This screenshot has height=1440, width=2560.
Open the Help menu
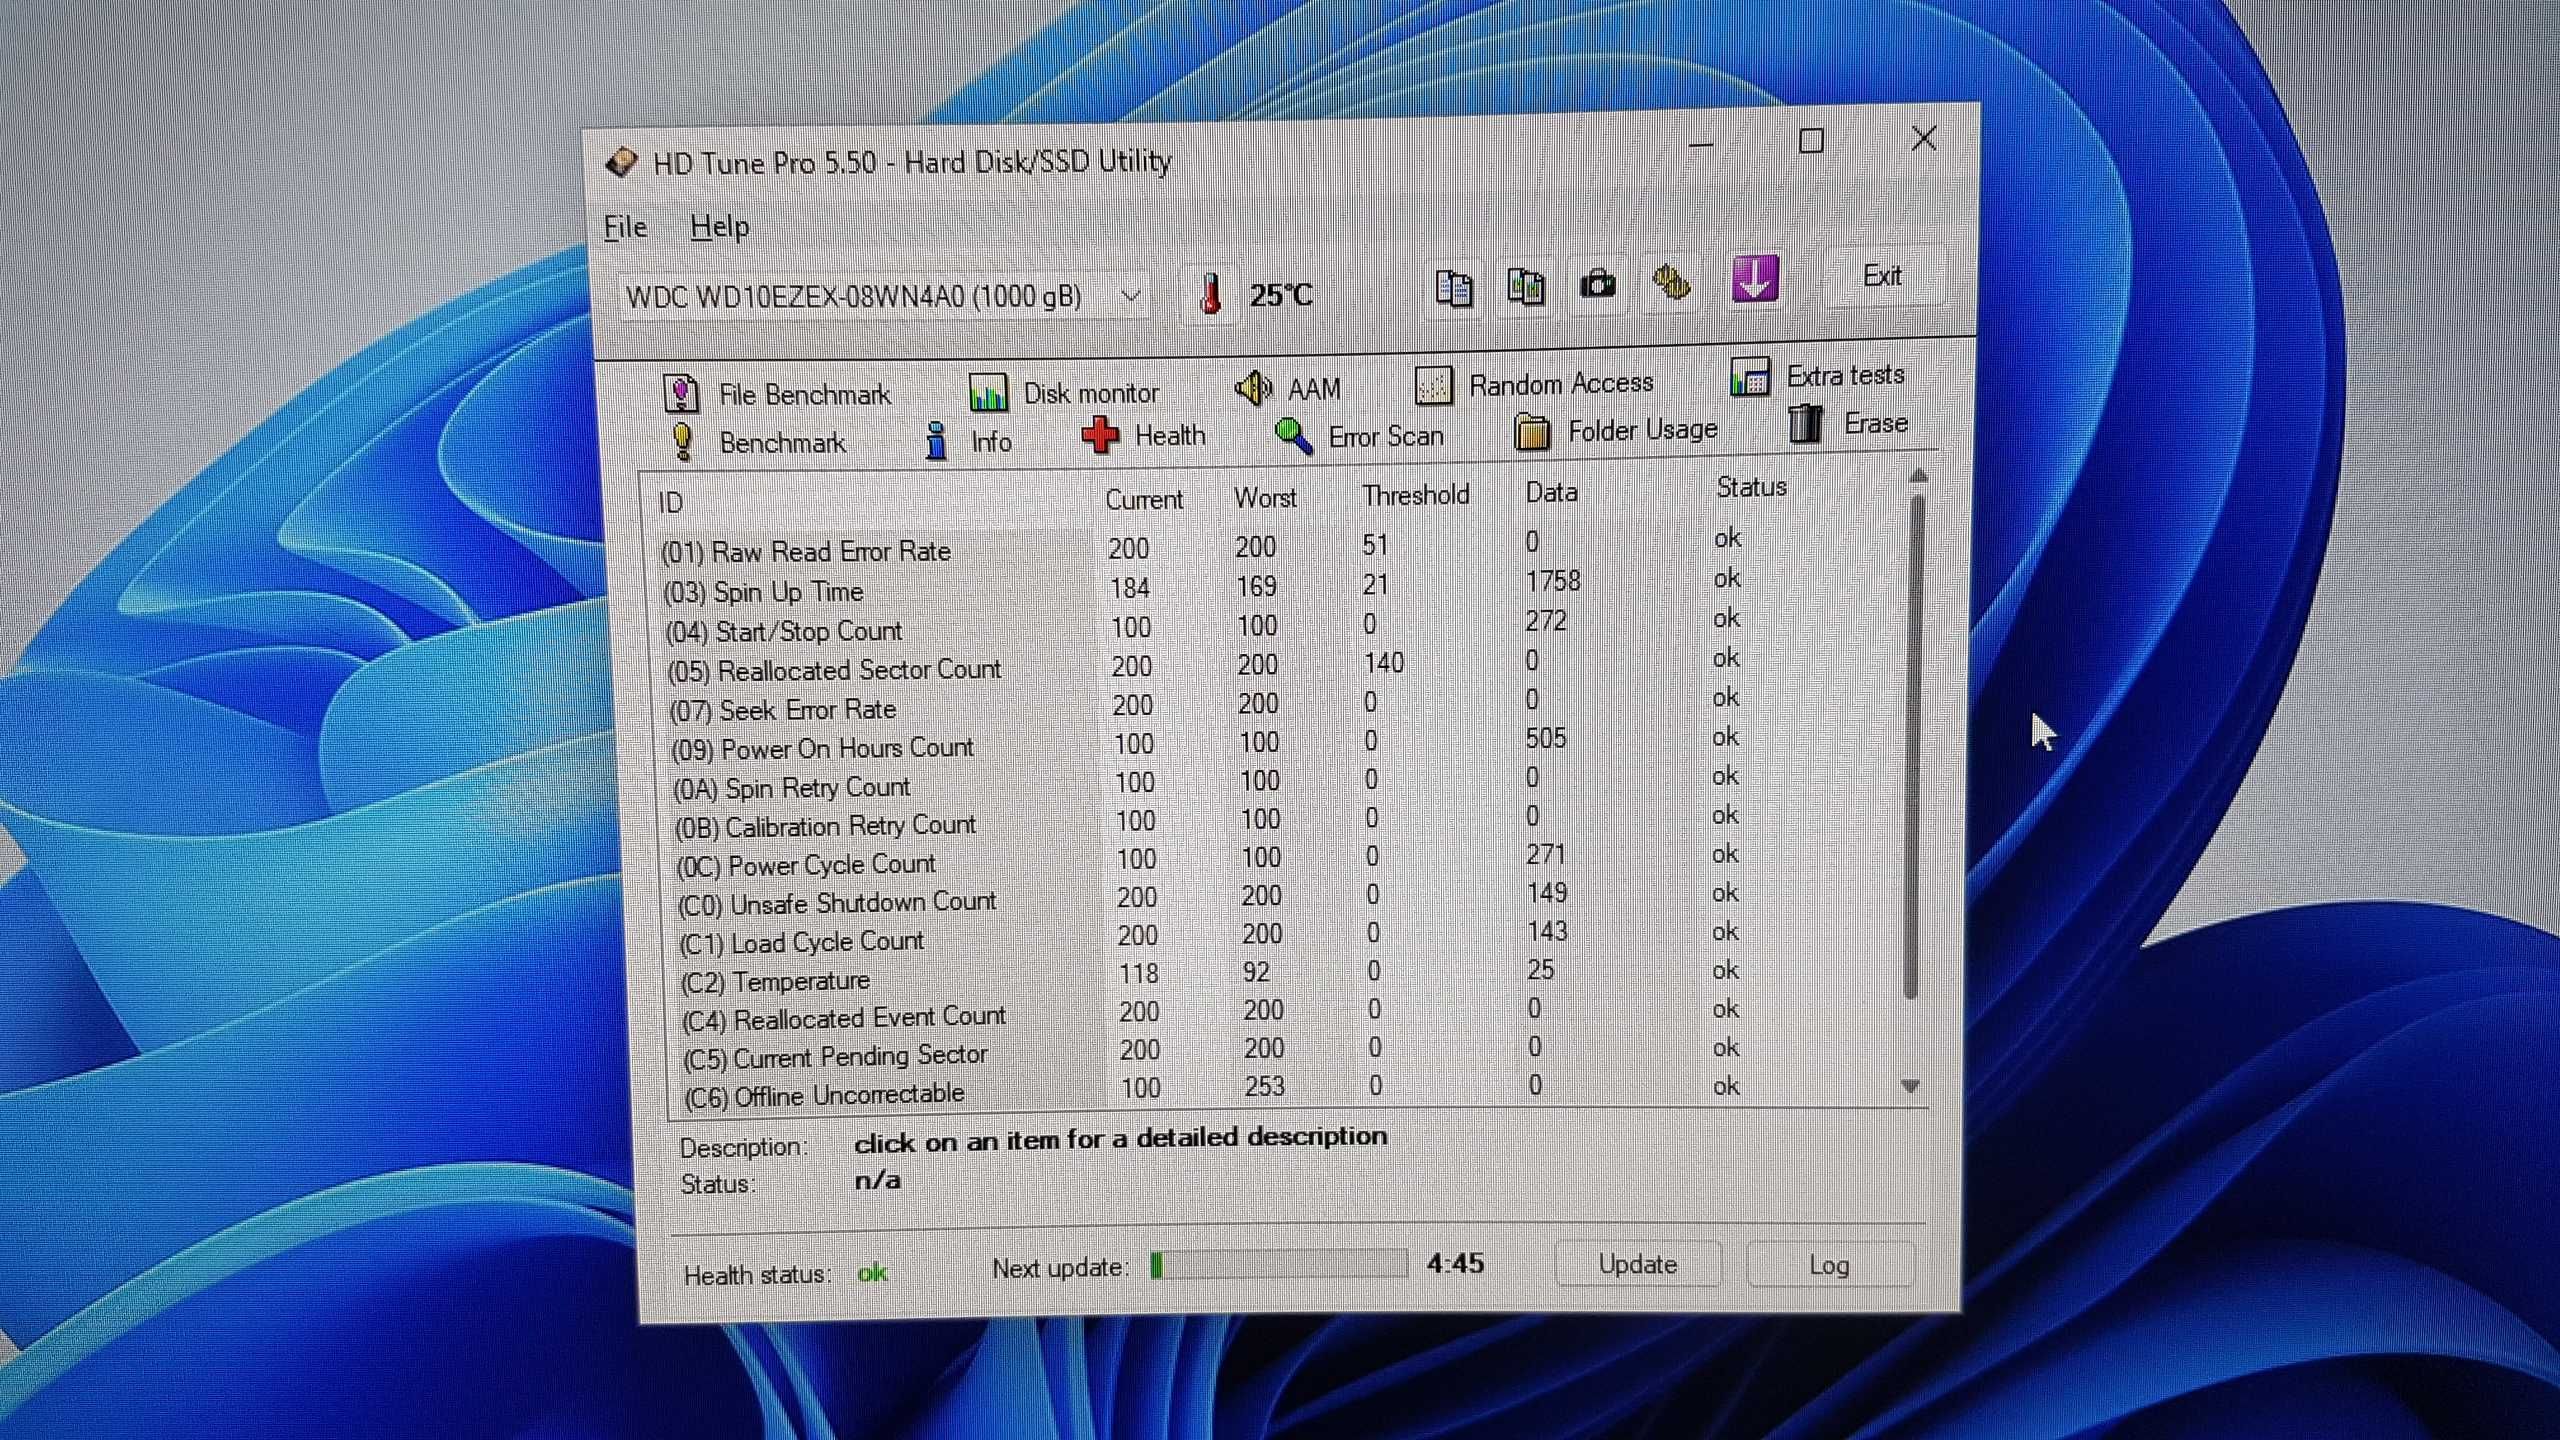pos(719,227)
